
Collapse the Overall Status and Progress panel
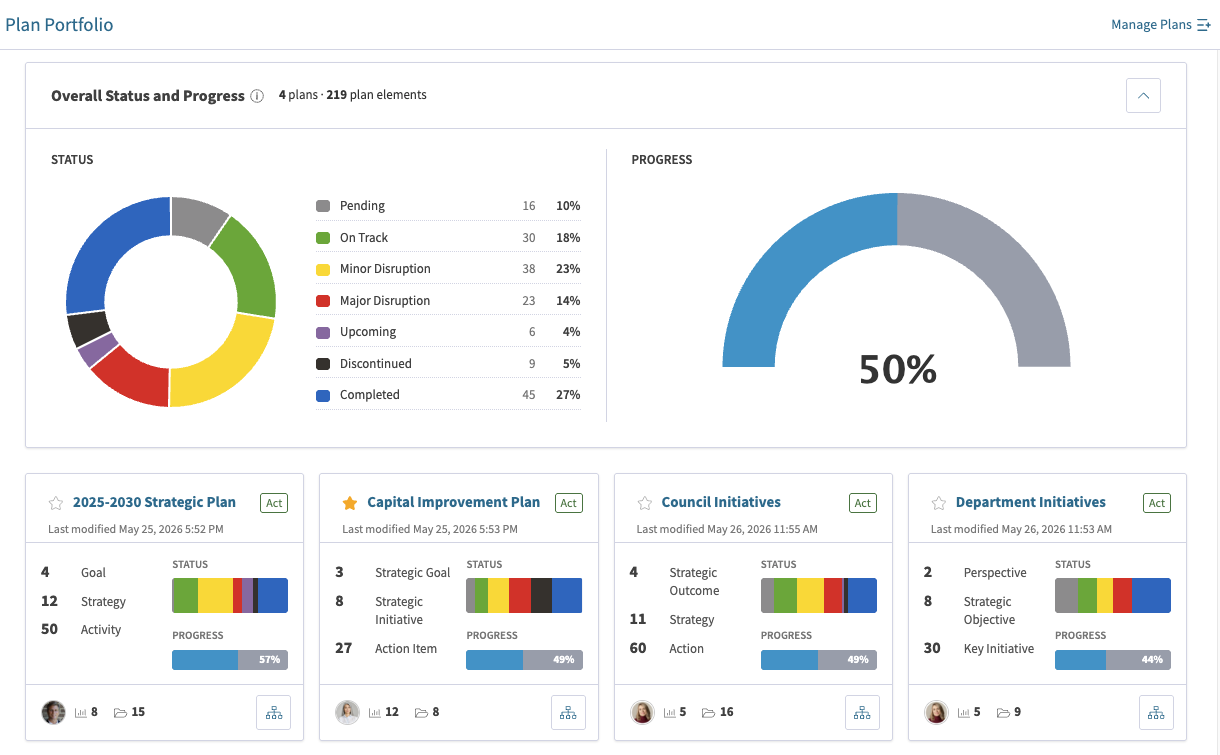(x=1143, y=96)
